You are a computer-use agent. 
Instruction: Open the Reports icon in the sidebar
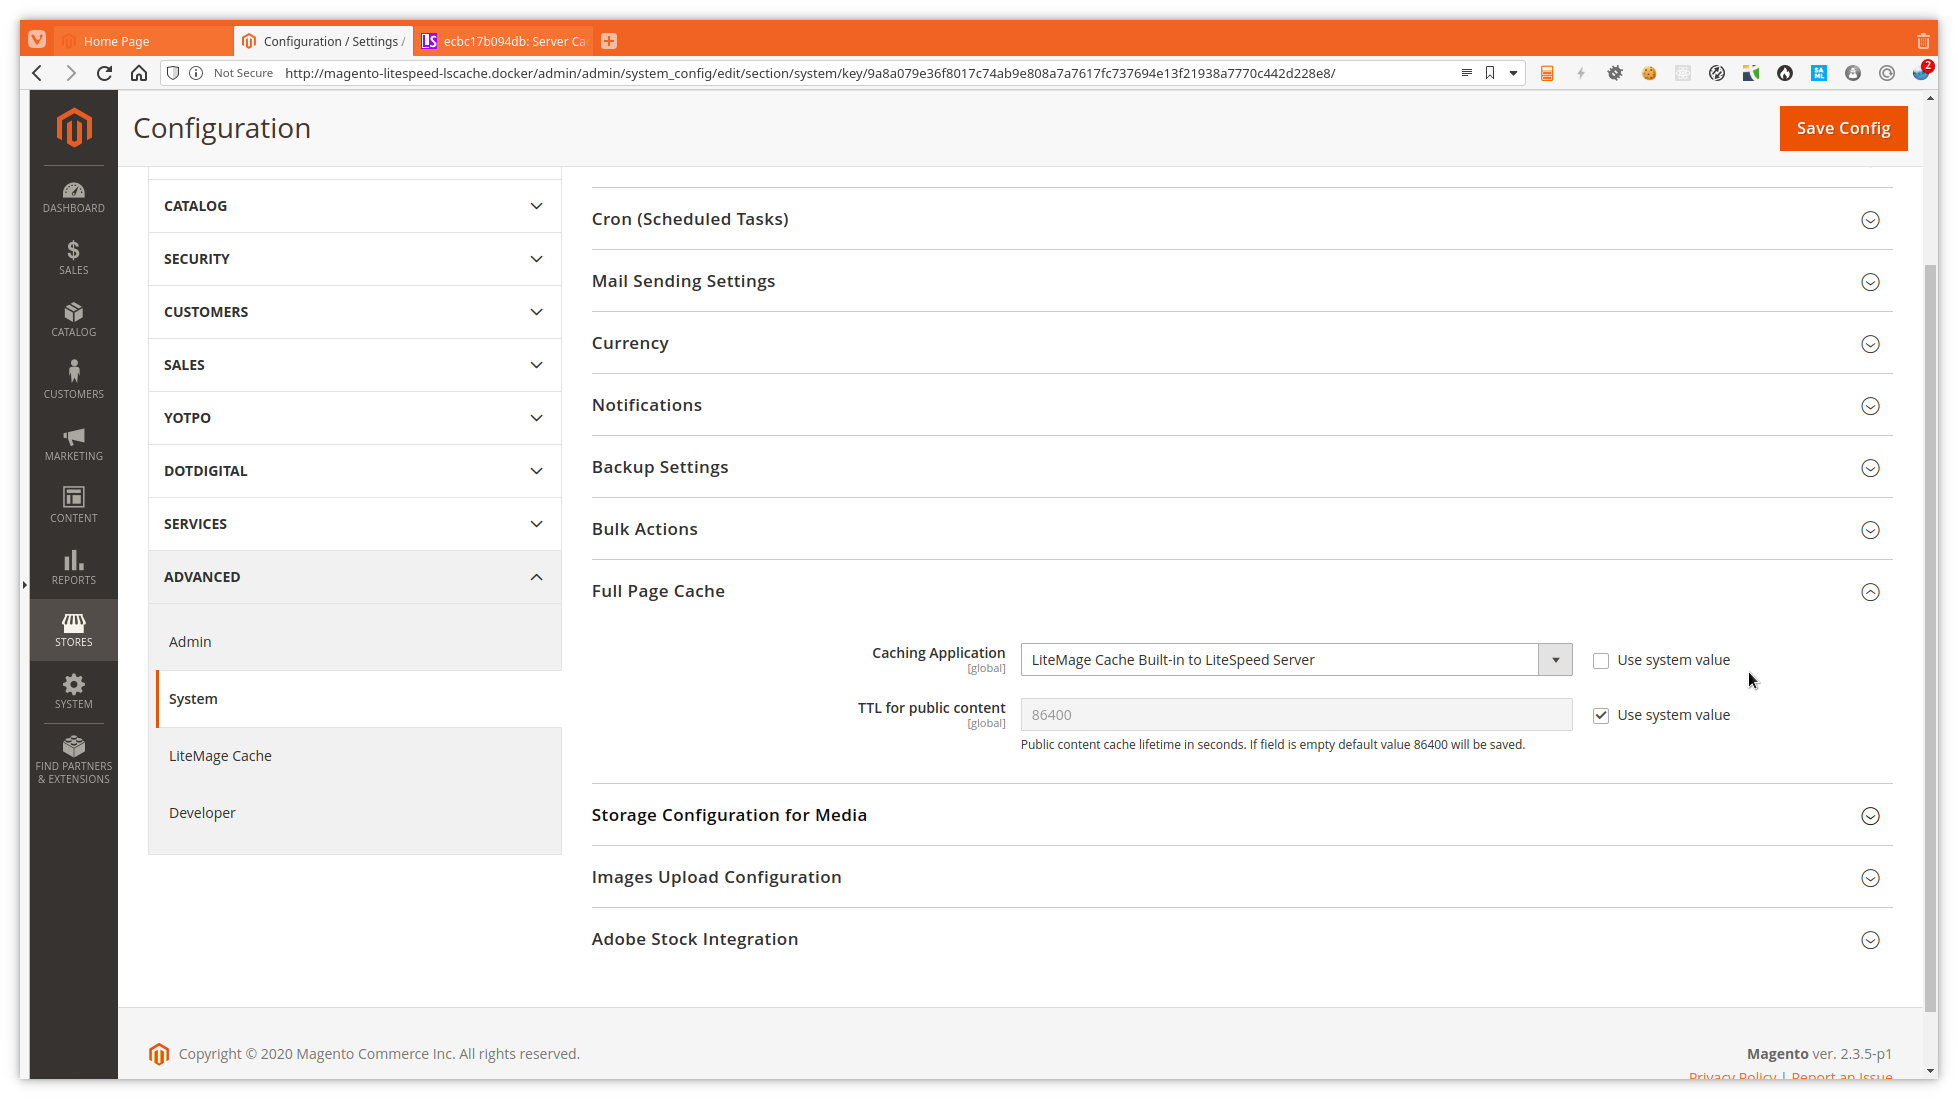pyautogui.click(x=73, y=566)
